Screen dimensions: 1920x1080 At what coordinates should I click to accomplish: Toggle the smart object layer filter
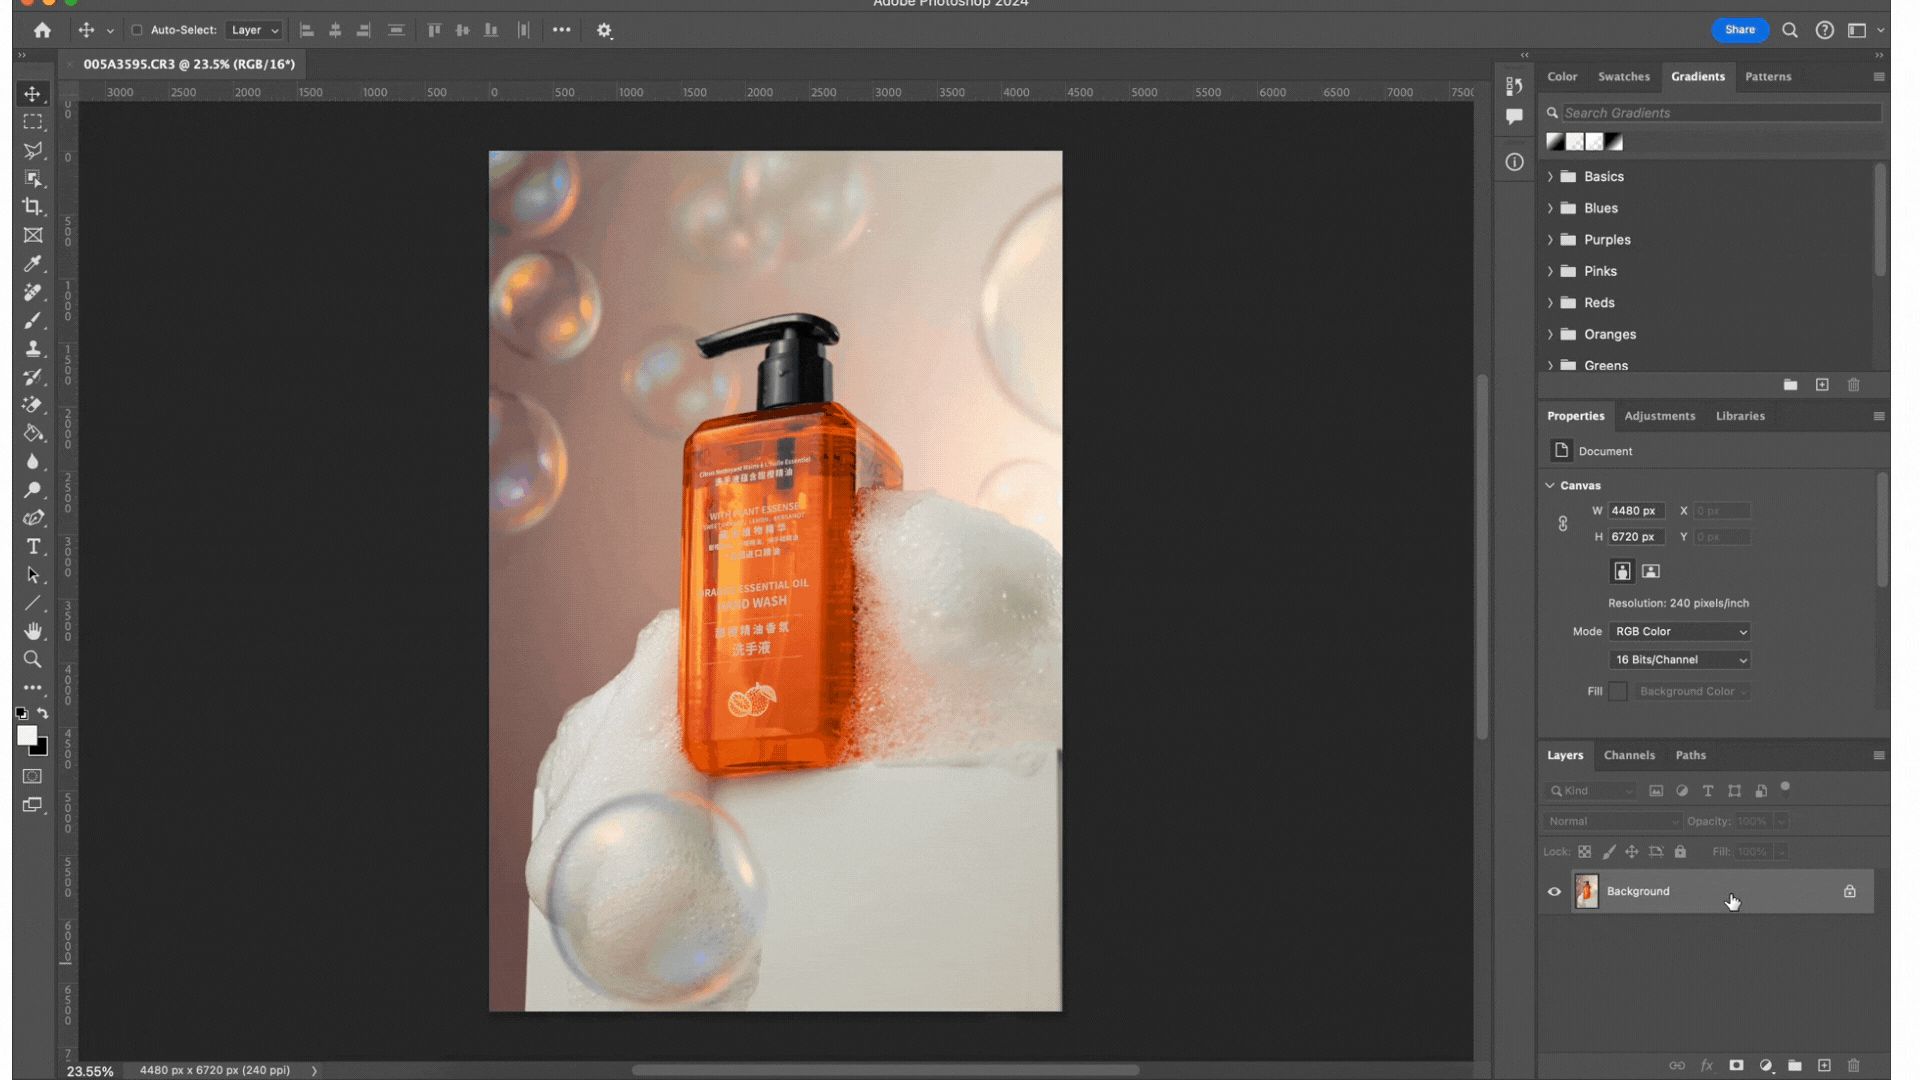click(1761, 791)
